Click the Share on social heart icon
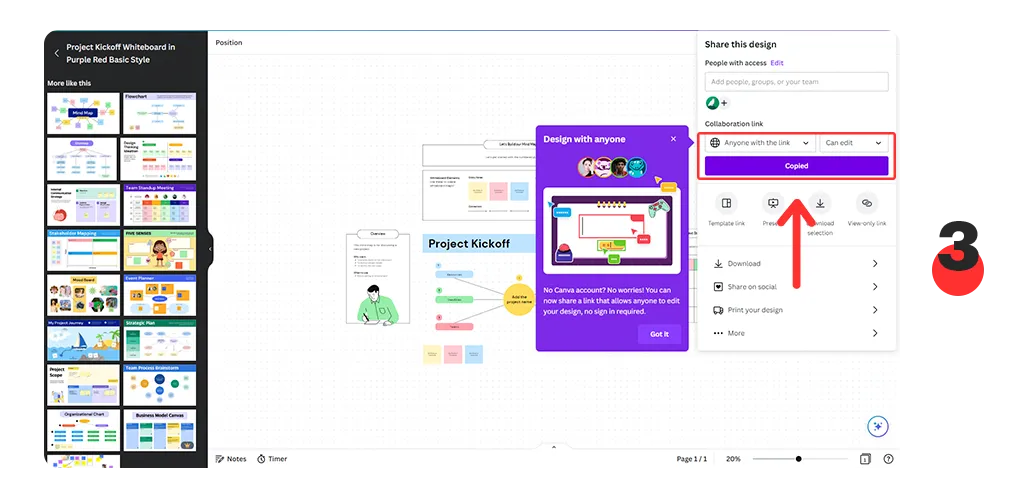 (x=718, y=287)
